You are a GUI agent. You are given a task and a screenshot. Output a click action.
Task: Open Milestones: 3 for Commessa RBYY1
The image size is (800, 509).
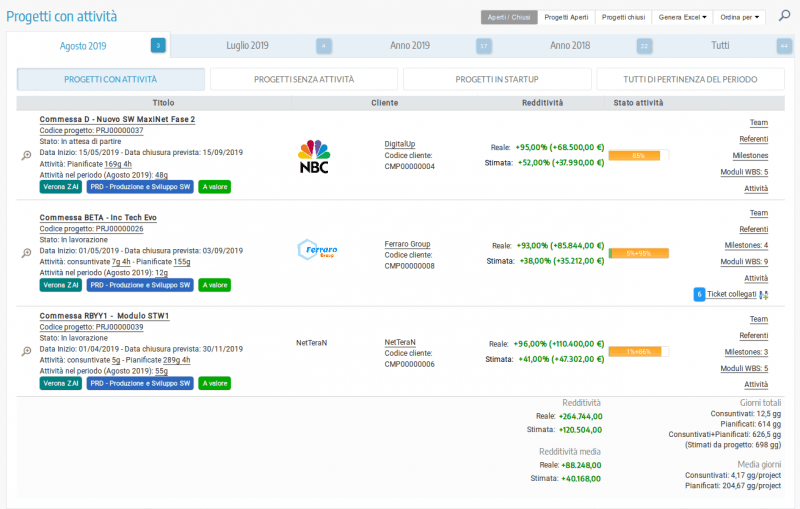746,352
